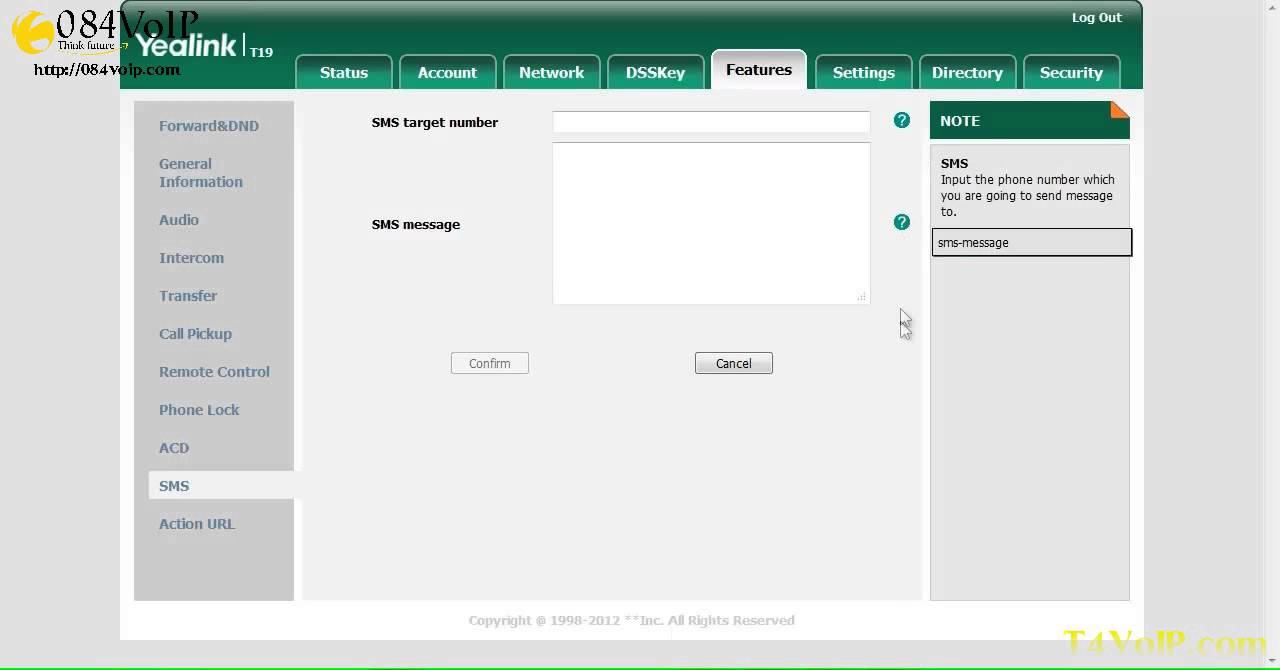Open Transfer settings in the sidebar
The image size is (1280, 670).
pos(188,296)
